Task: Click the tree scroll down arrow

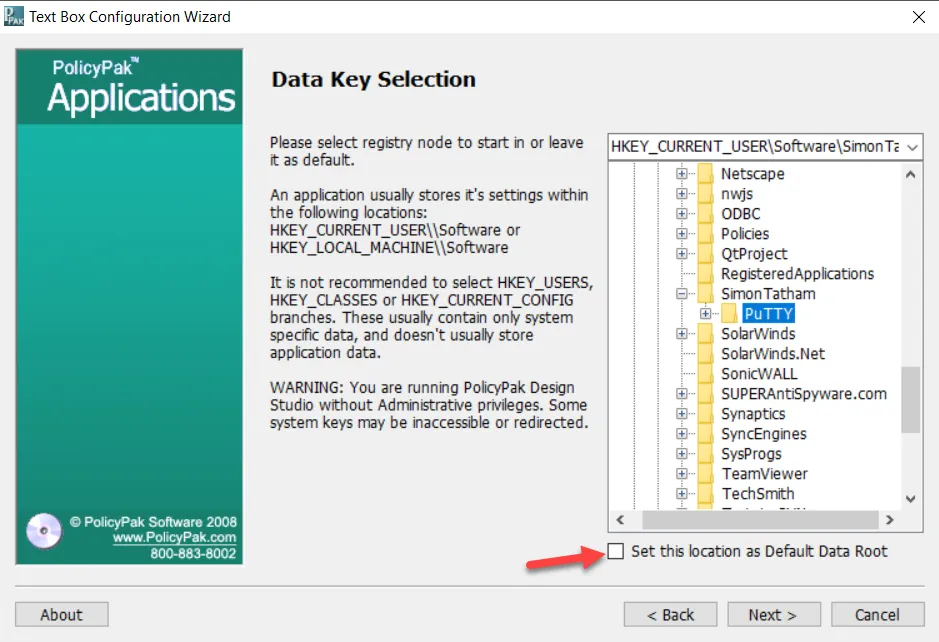Action: (911, 499)
